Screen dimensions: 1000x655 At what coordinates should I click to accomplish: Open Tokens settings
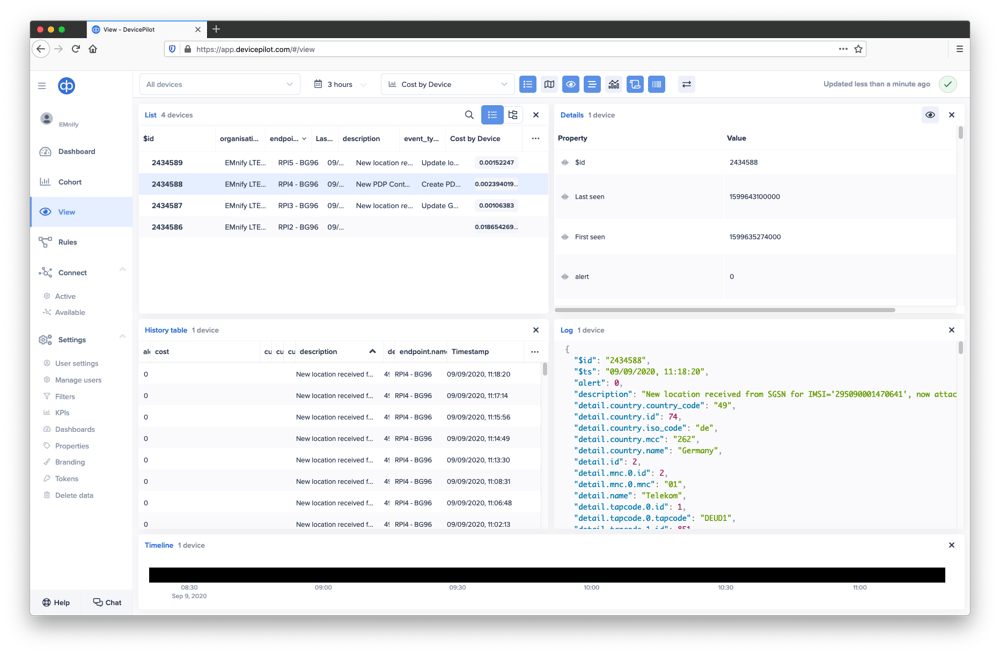(x=66, y=478)
